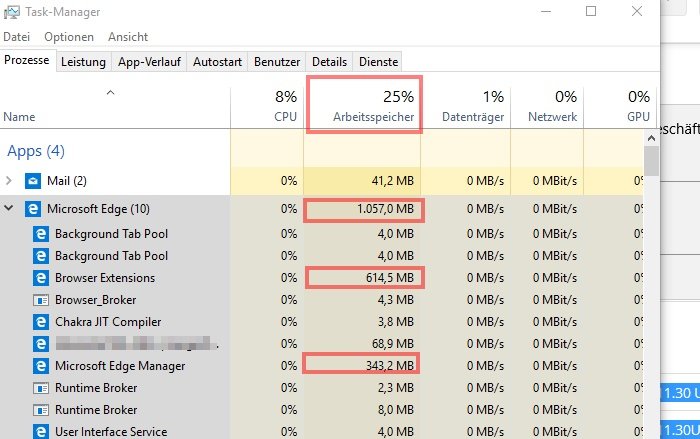Viewport: 700px width, 439px height.
Task: Click the scrollbar up arrow
Action: (651, 138)
